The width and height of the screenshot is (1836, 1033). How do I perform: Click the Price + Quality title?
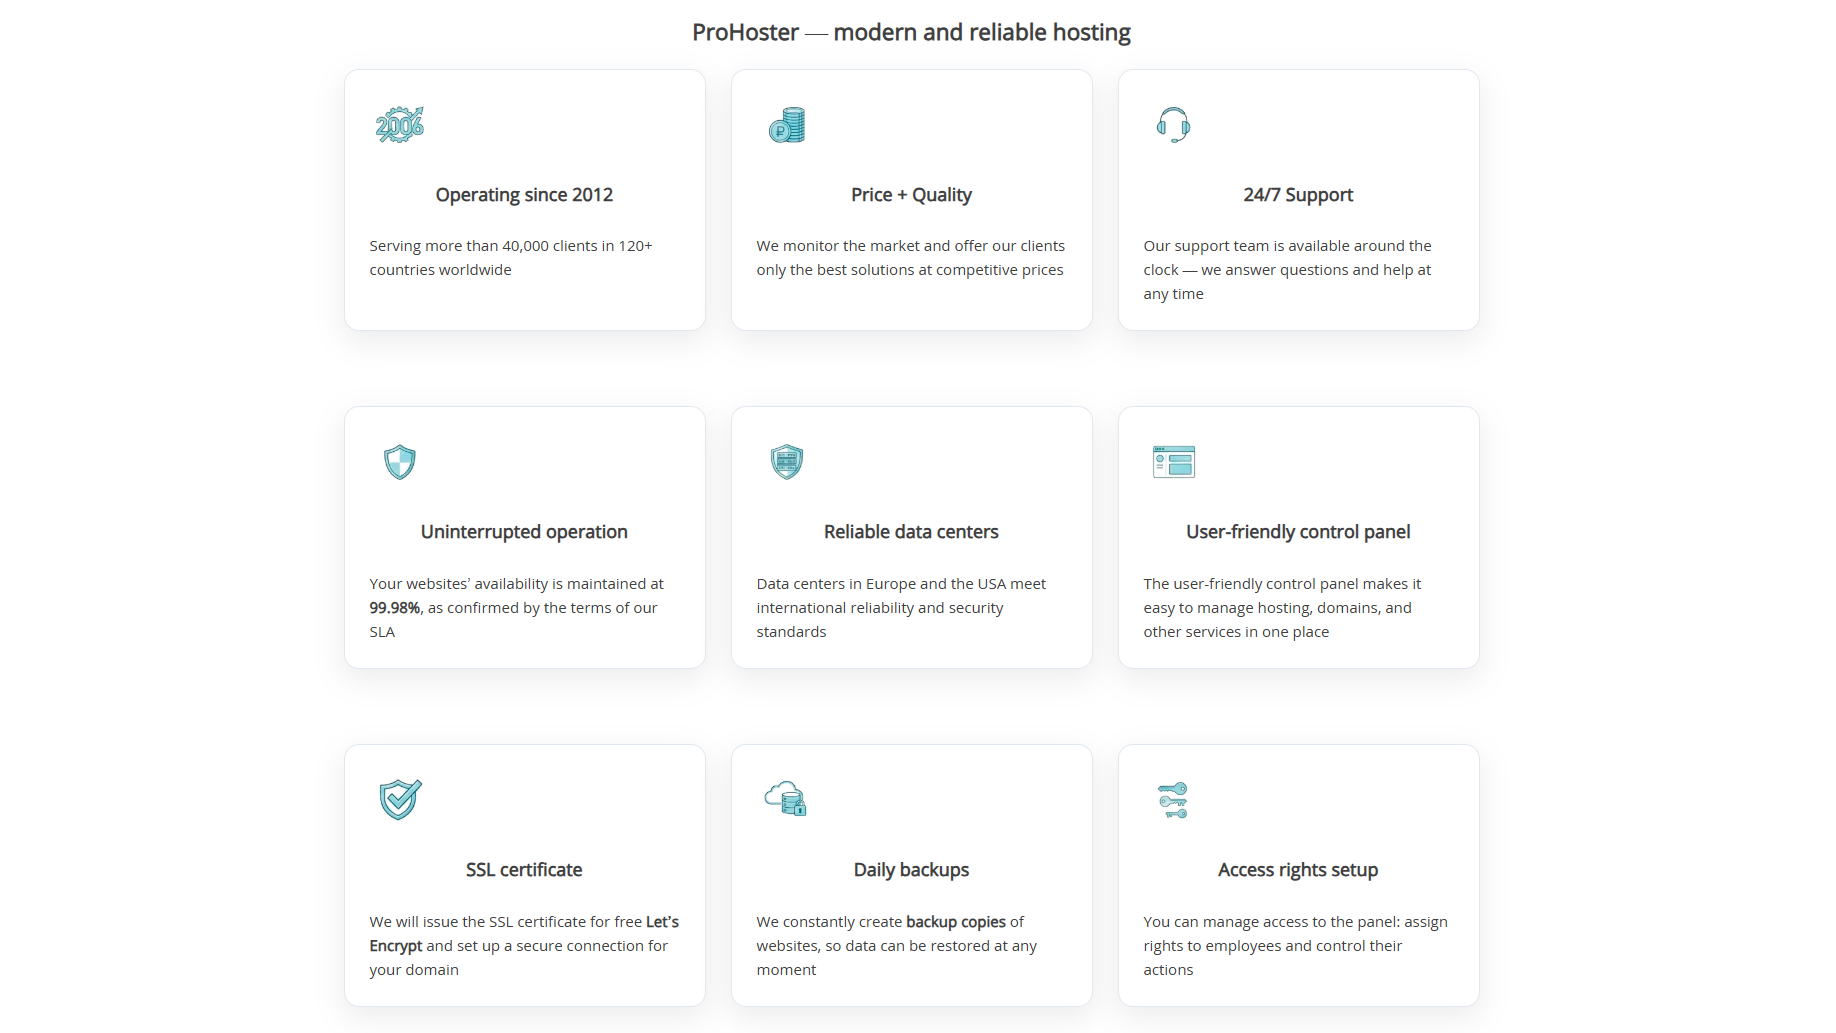[911, 195]
